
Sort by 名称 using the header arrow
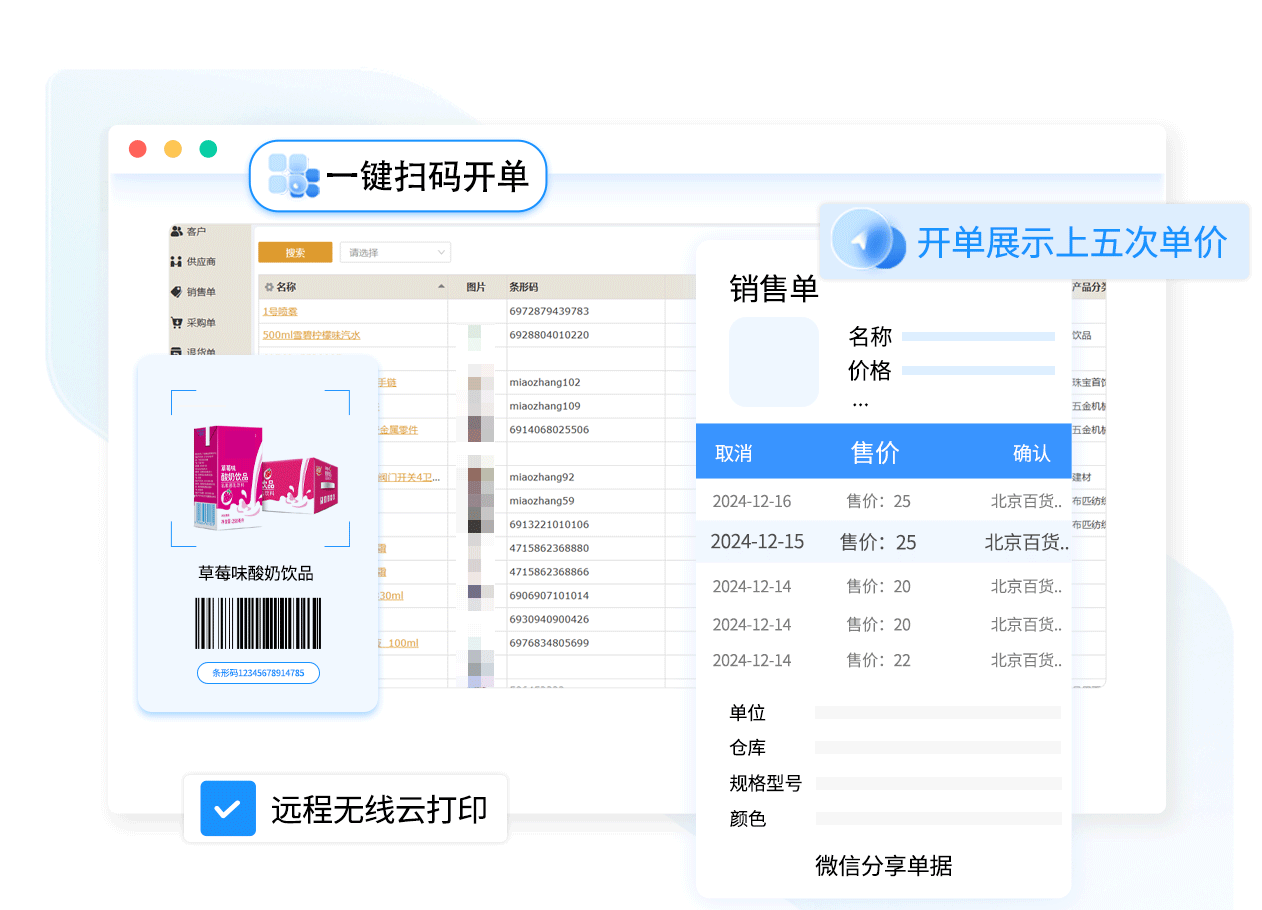(441, 287)
